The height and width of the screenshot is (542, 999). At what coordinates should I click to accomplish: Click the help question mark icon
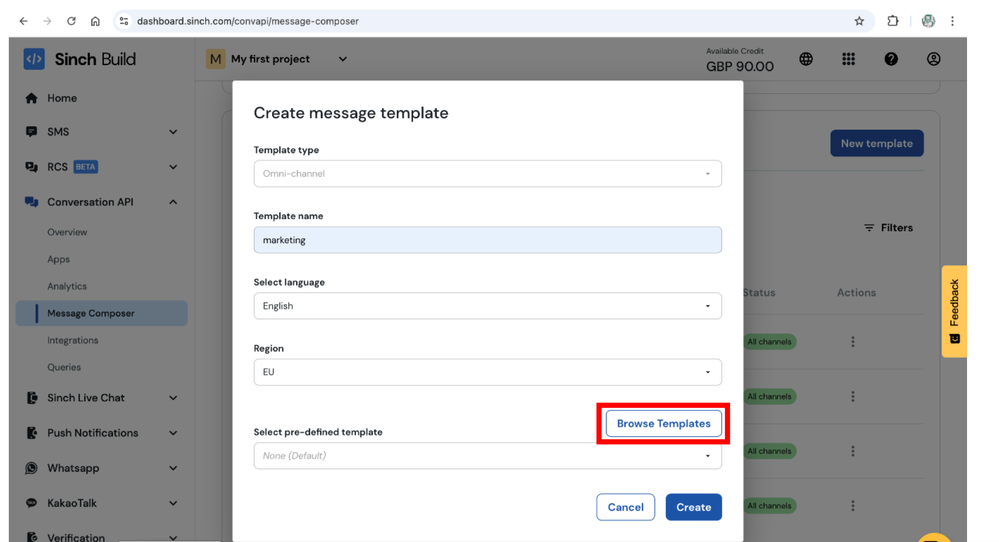pyautogui.click(x=891, y=59)
